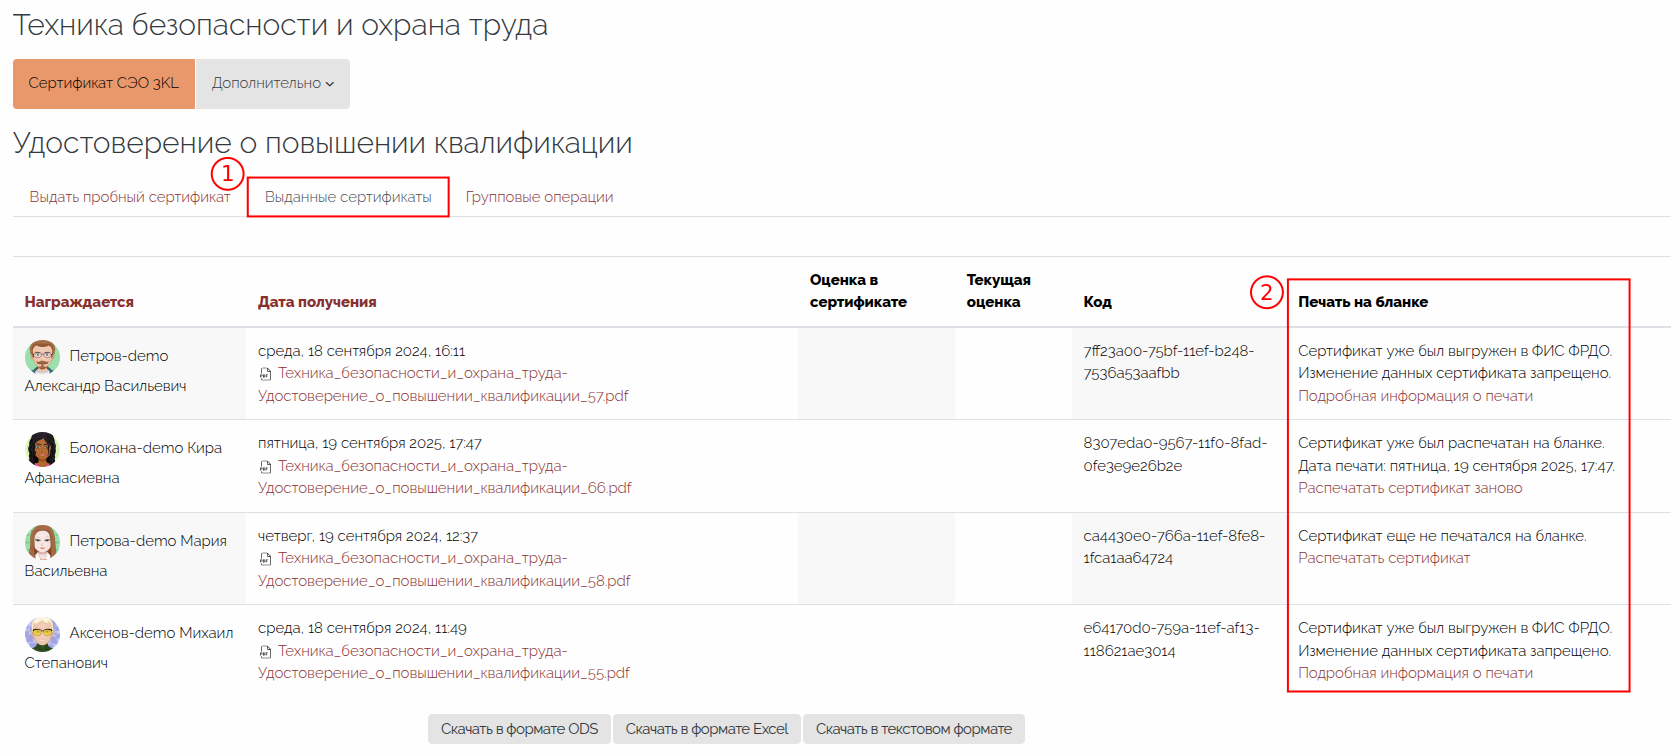Open the Сертификат СЭО 3KL tab
This screenshot has height=756, width=1676.
103,83
